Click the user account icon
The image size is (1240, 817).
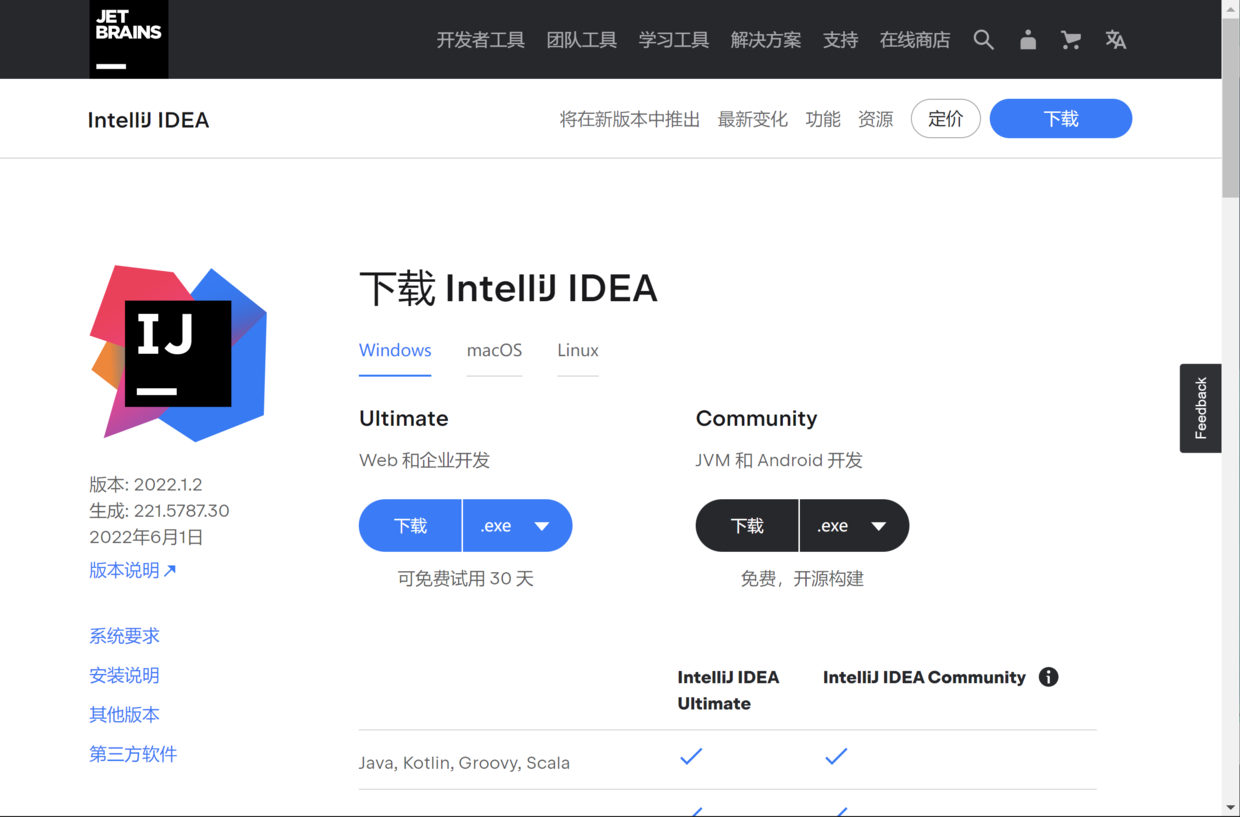pos(1027,40)
